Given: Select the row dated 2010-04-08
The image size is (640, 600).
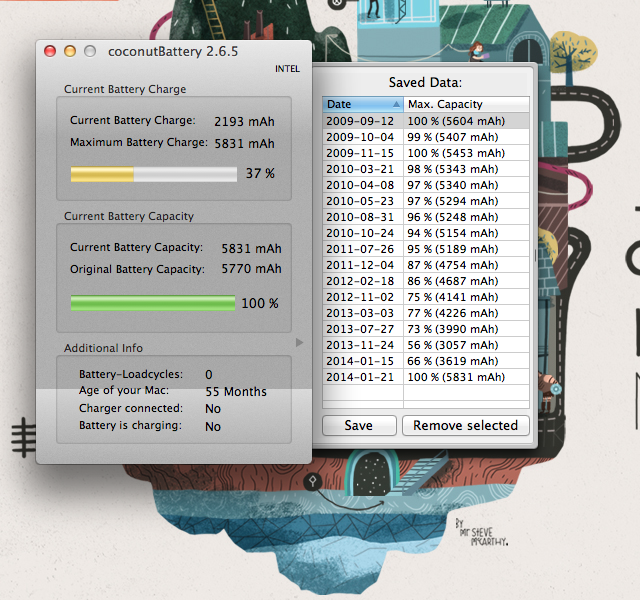Looking at the screenshot, I should point(426,185).
